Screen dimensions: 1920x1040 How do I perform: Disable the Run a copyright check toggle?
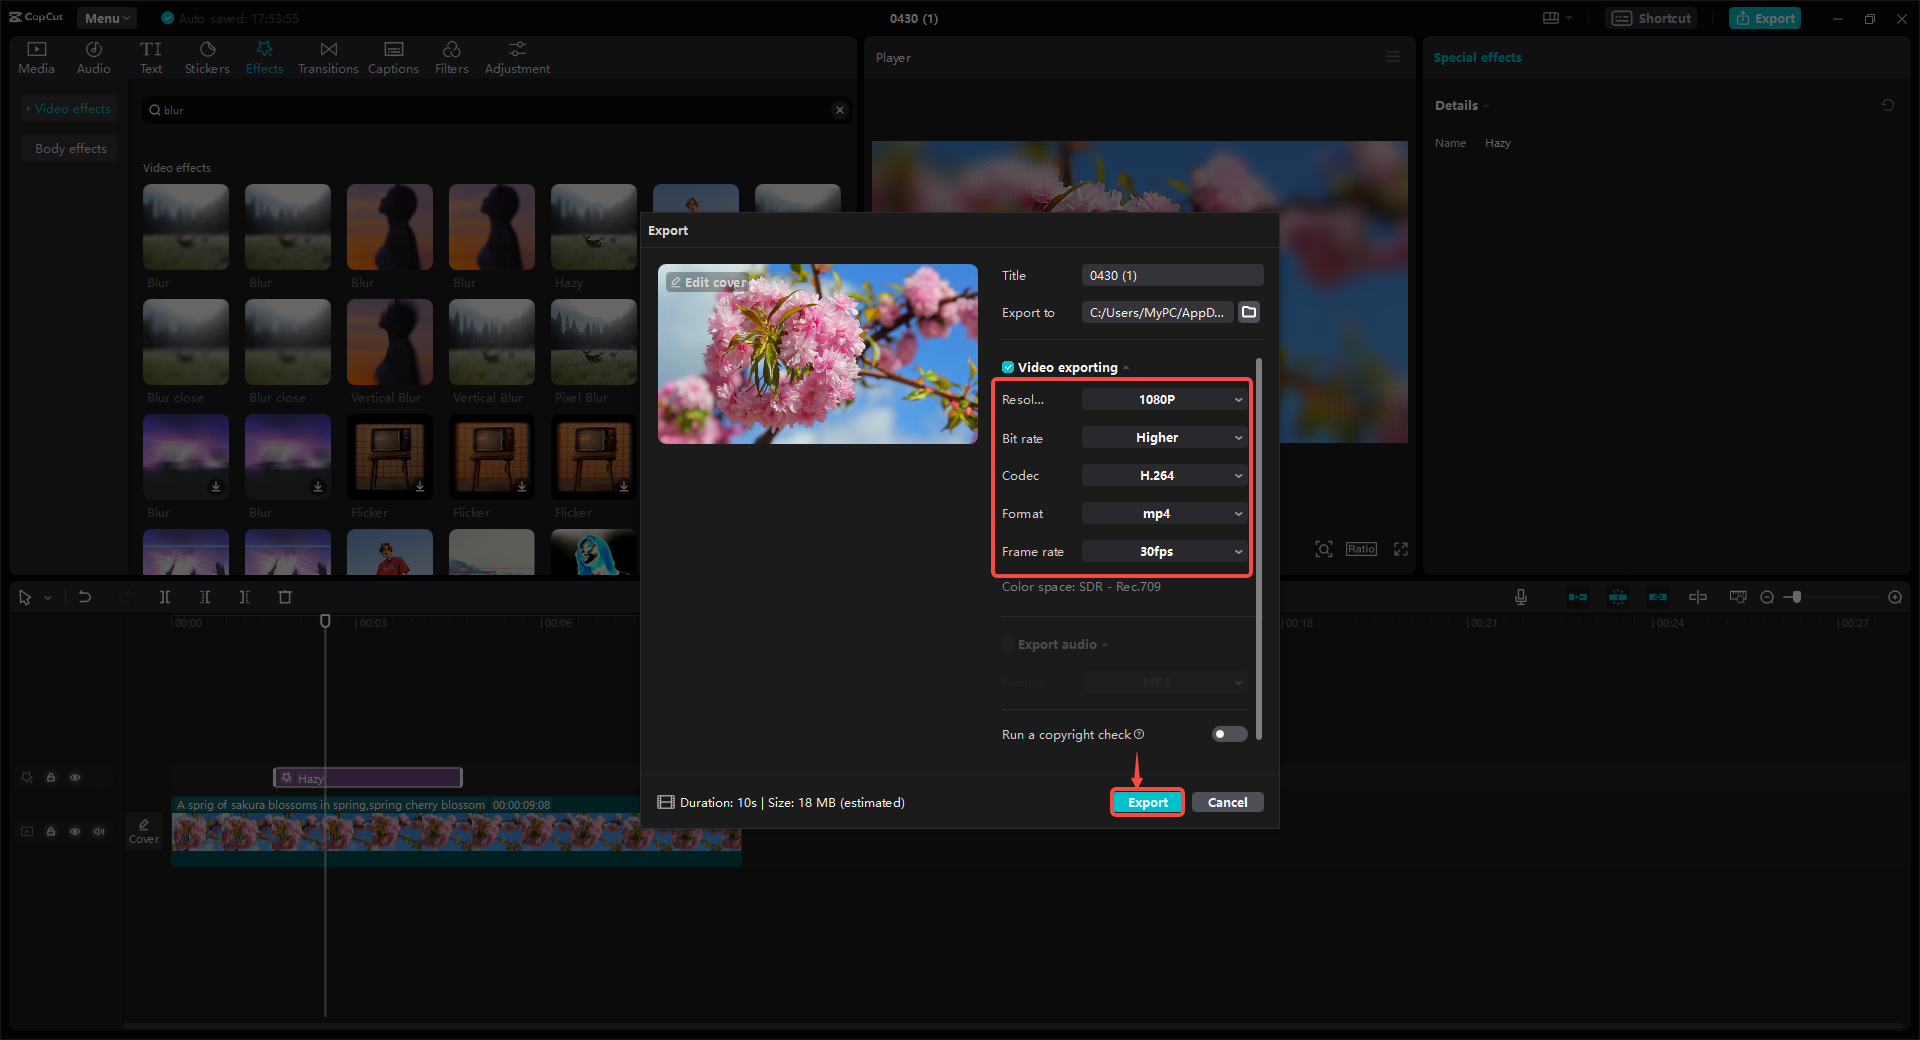pyautogui.click(x=1228, y=734)
